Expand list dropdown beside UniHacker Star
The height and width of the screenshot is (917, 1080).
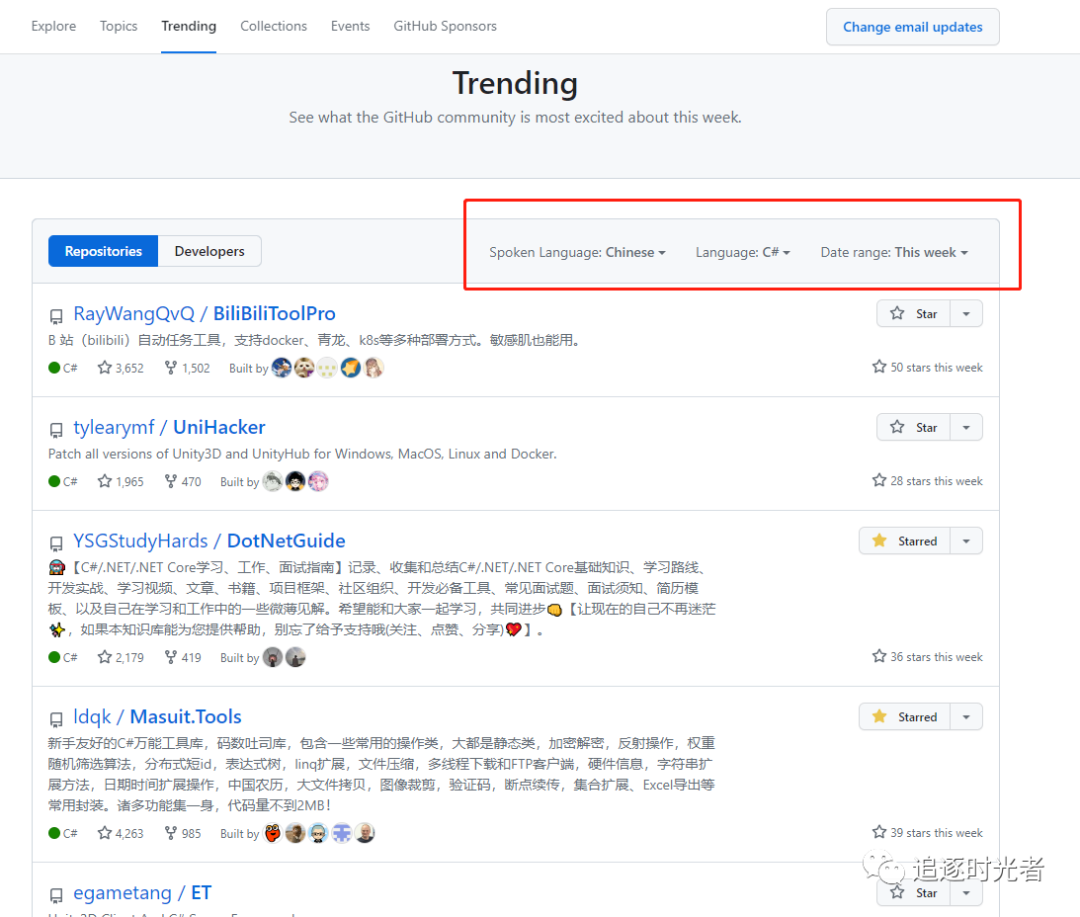coord(966,427)
